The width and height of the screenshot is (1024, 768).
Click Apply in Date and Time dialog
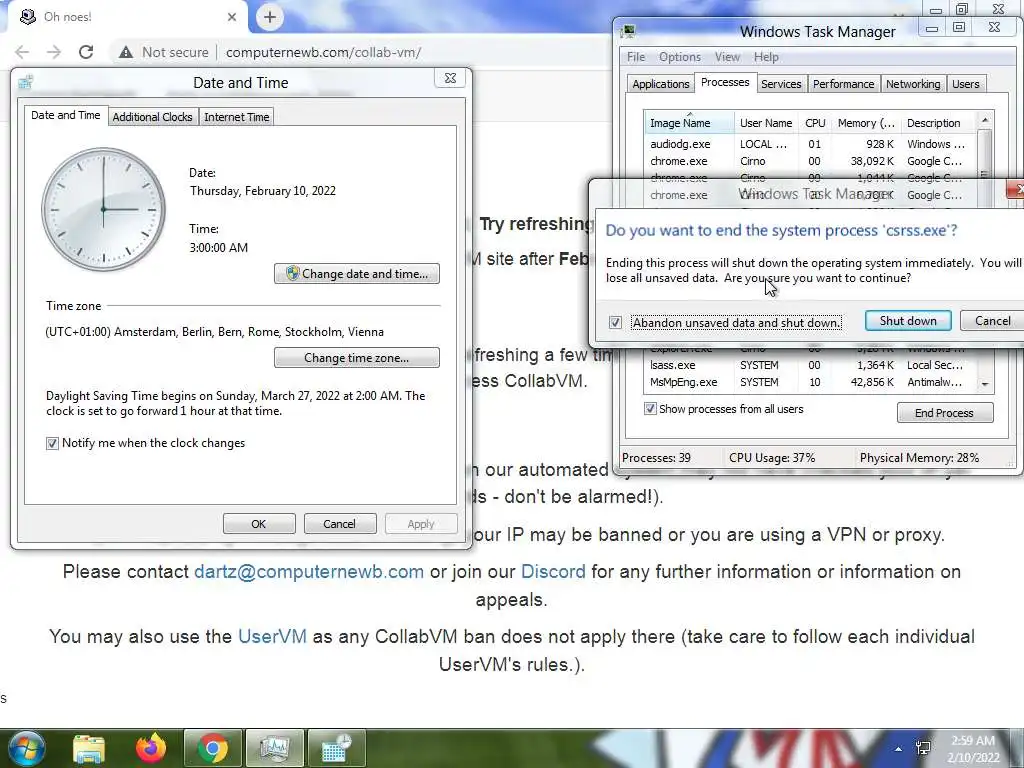pyautogui.click(x=421, y=524)
